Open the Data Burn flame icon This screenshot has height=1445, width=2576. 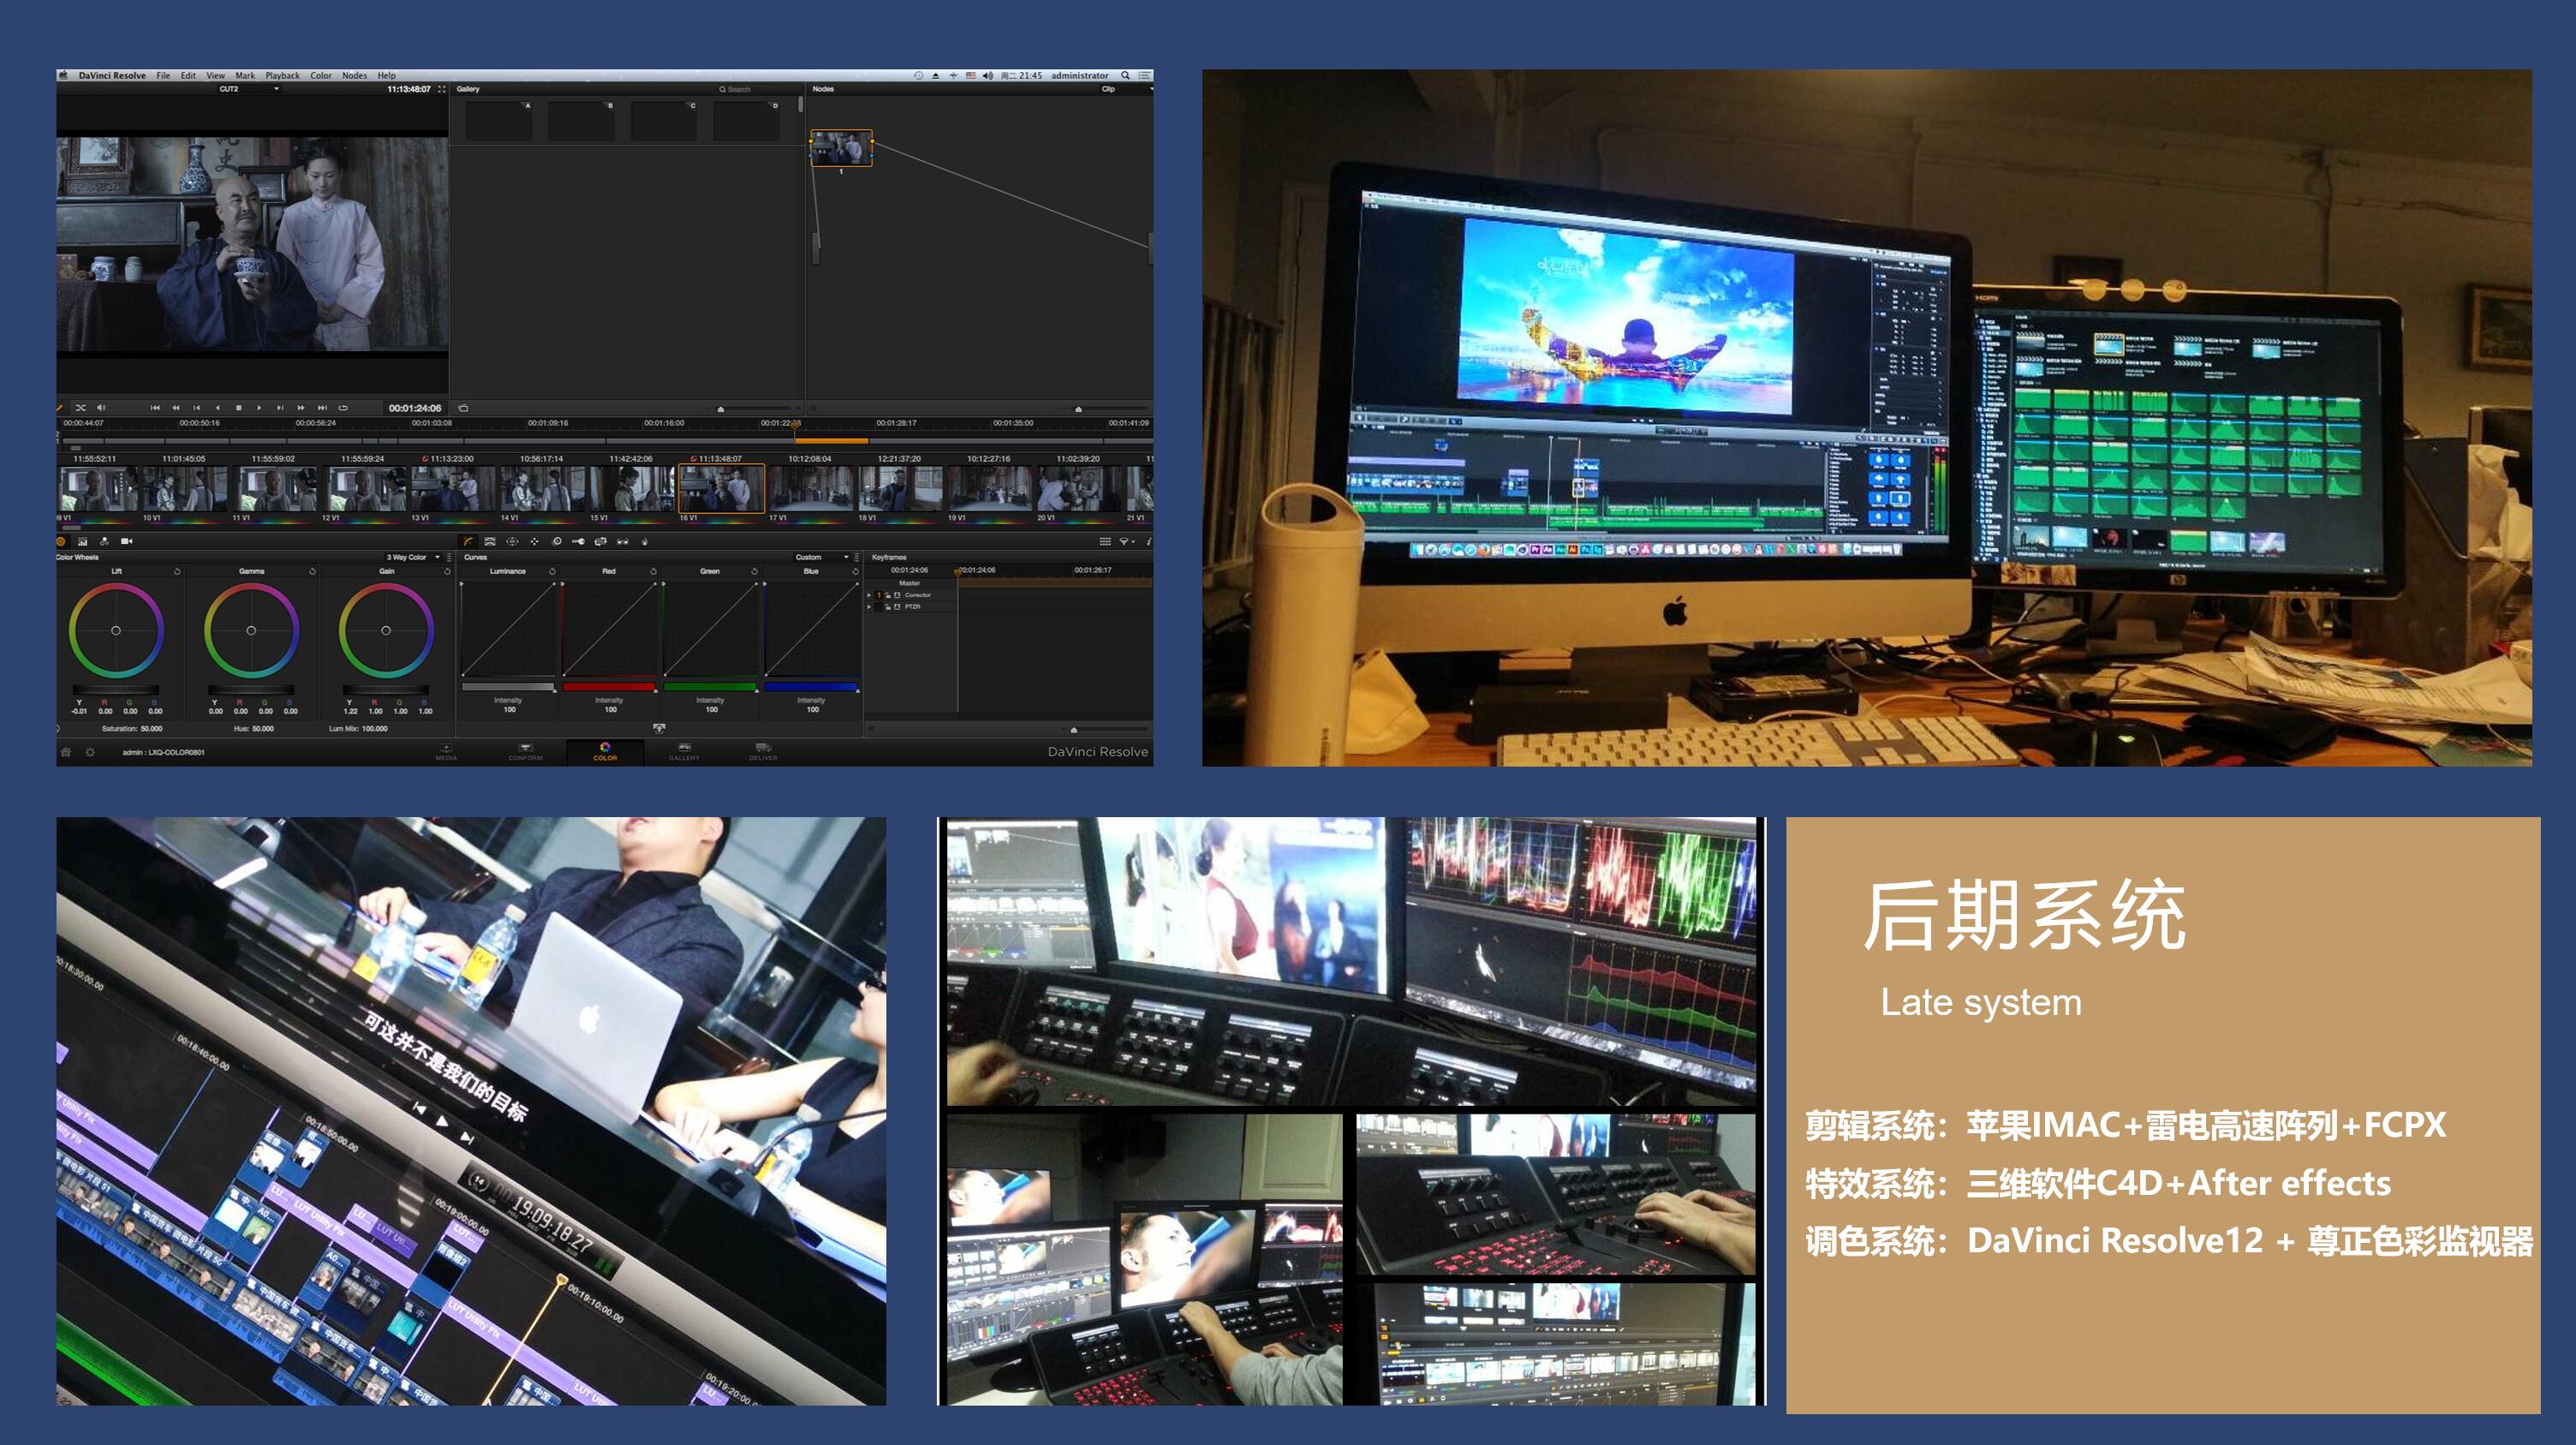coord(645,542)
